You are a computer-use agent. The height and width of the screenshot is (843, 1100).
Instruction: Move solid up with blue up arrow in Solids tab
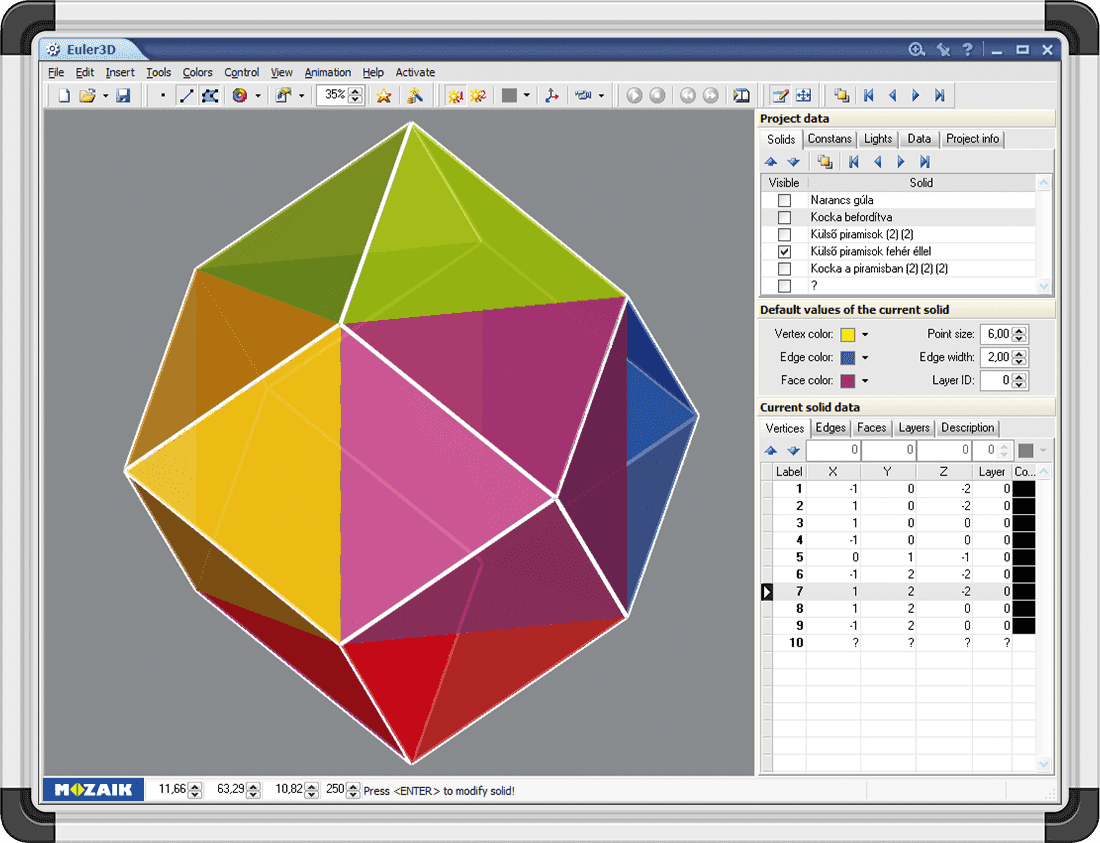coord(770,162)
